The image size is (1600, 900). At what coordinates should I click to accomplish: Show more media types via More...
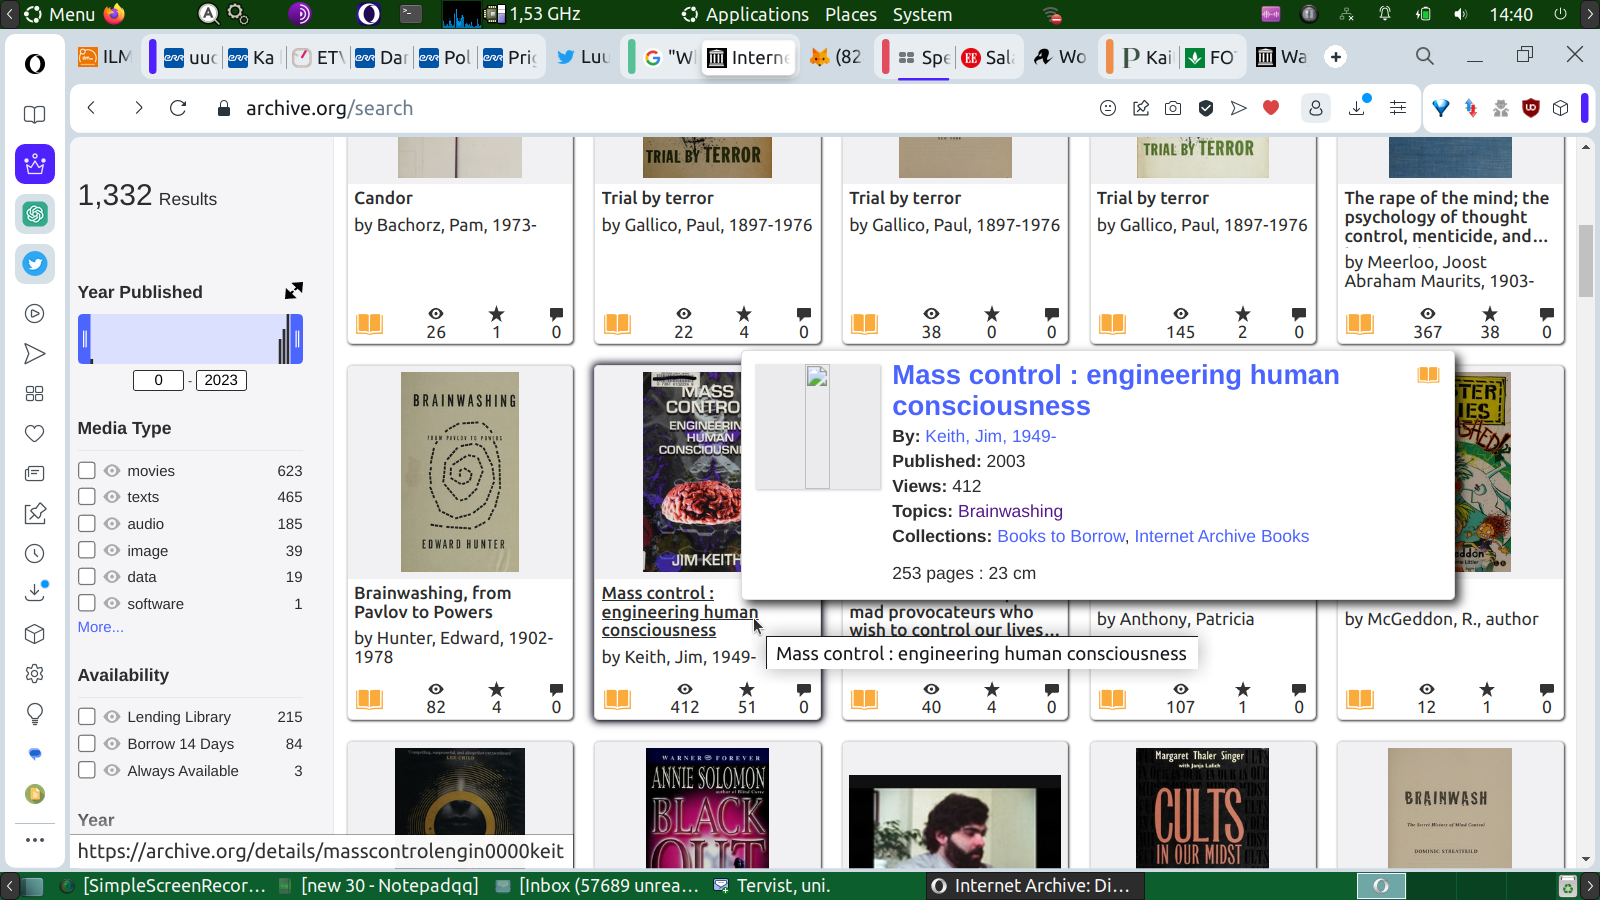pyautogui.click(x=101, y=627)
